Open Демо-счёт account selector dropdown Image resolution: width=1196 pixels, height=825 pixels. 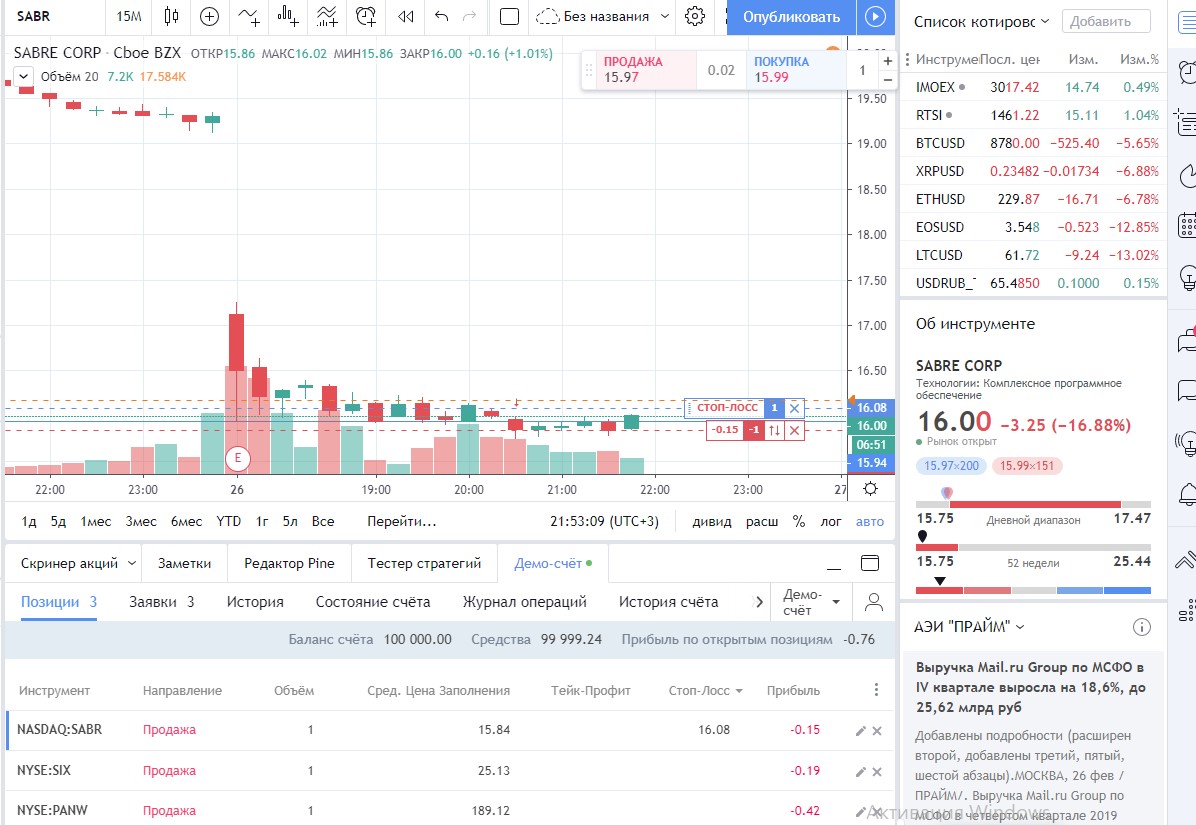click(x=812, y=602)
